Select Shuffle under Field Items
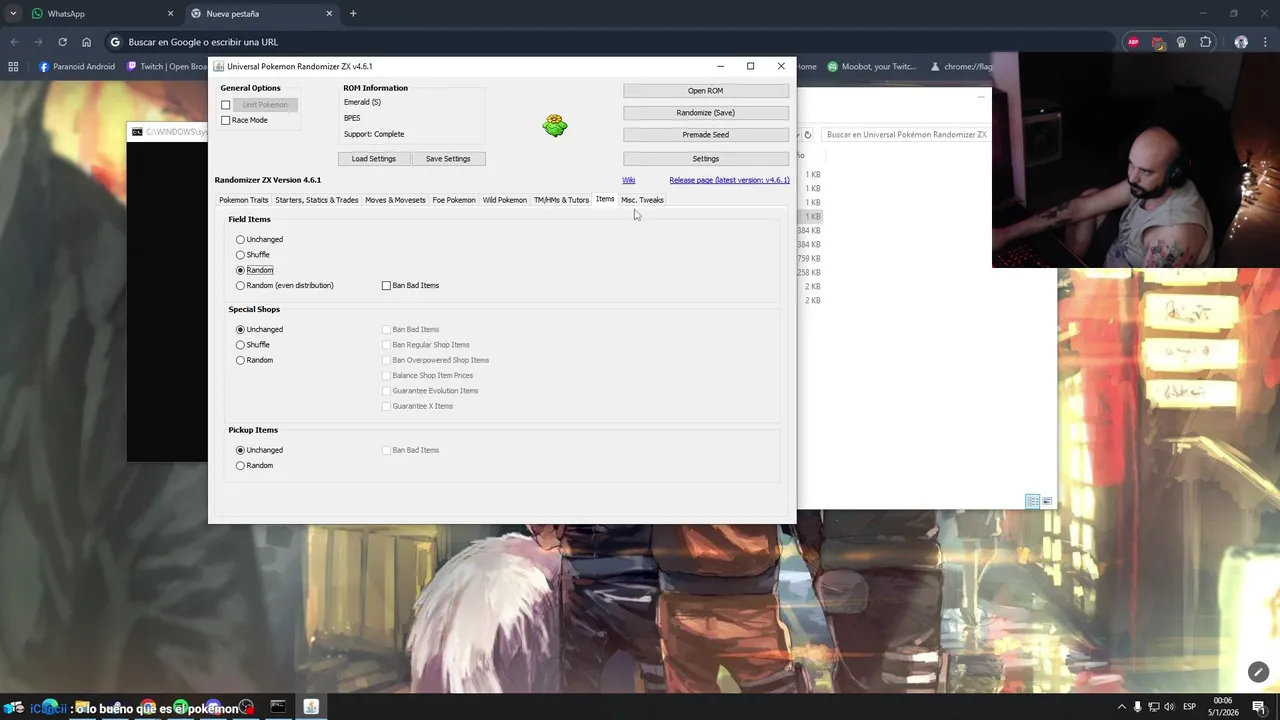 [253, 255]
